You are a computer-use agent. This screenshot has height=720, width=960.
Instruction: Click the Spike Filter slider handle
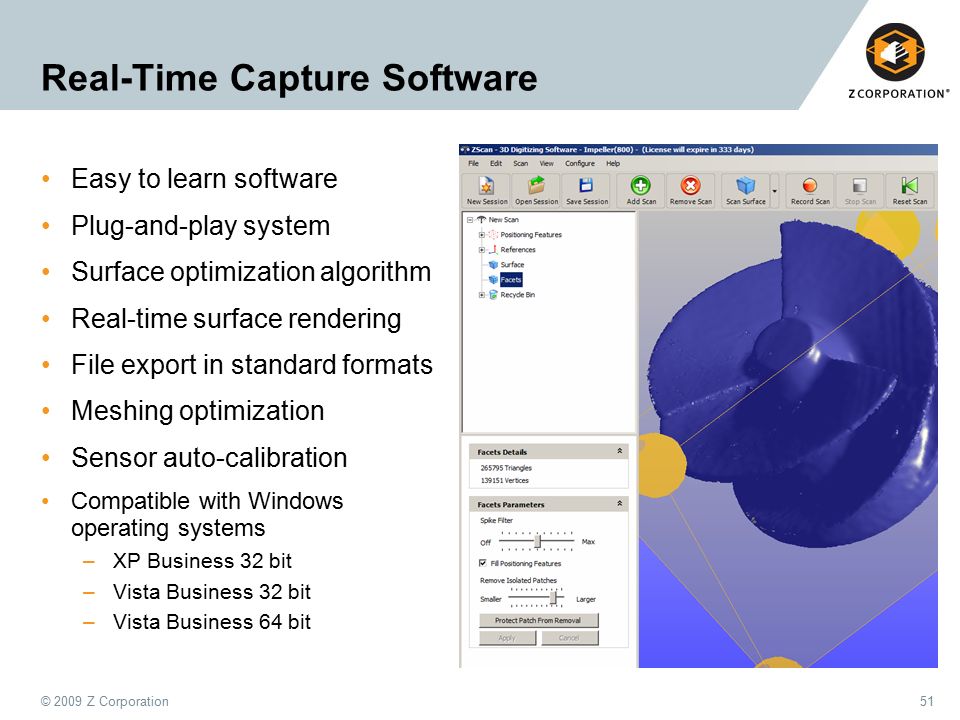[x=538, y=542]
